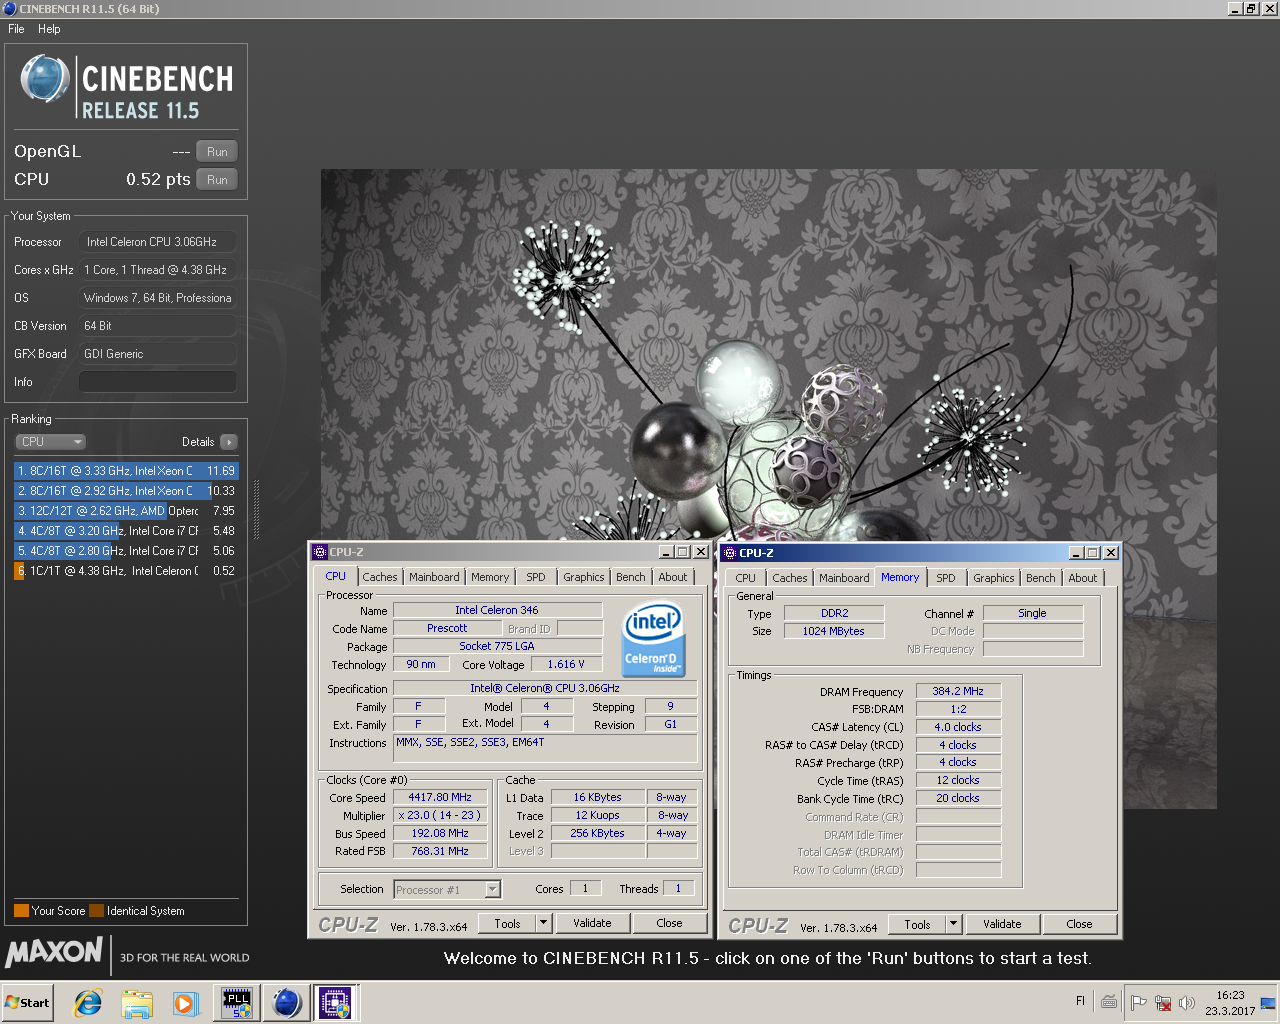This screenshot has width=1280, height=1024.
Task: Open Memory tab in left CPU-Z window
Action: pyautogui.click(x=490, y=577)
